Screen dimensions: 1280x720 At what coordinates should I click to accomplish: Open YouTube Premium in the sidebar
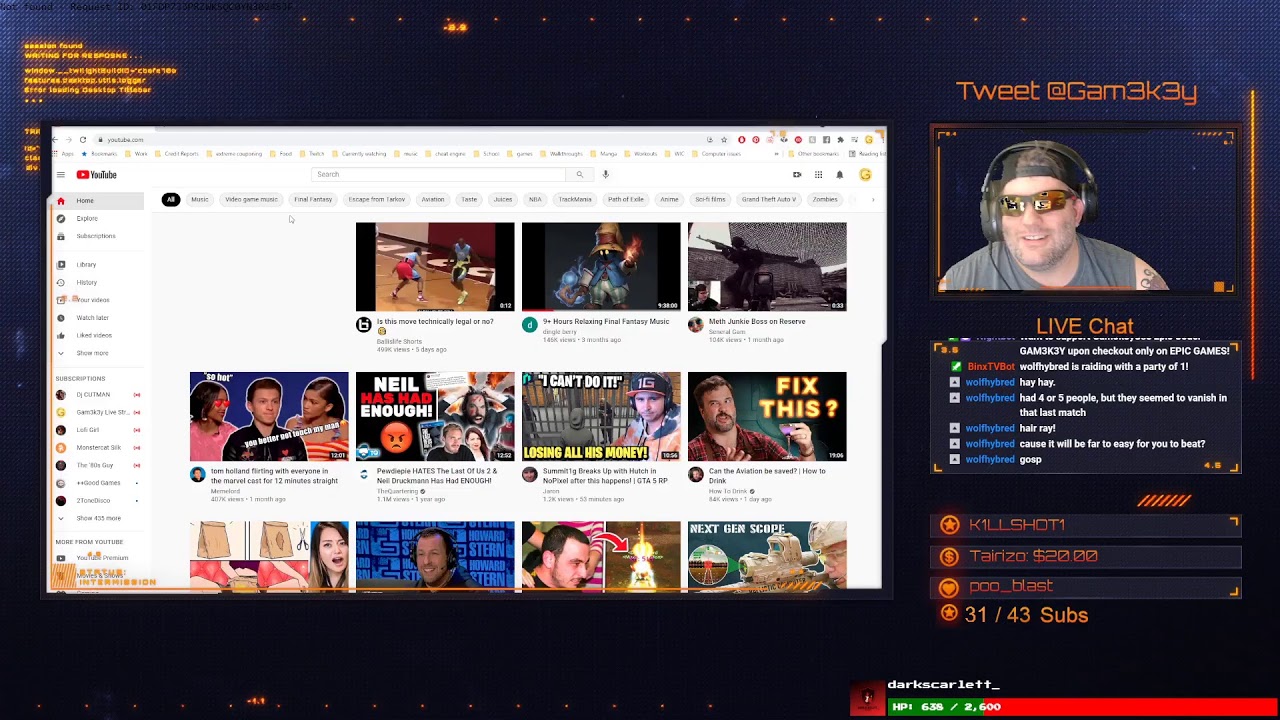pos(99,558)
